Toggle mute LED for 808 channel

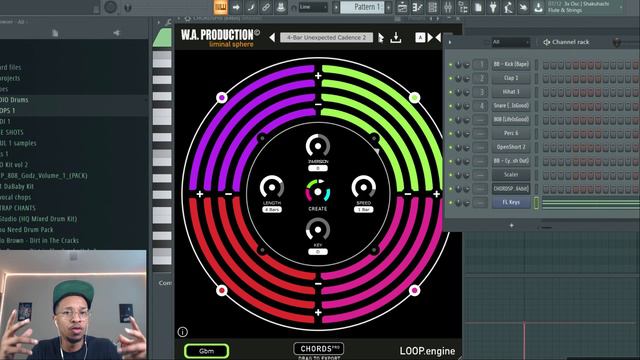451,120
